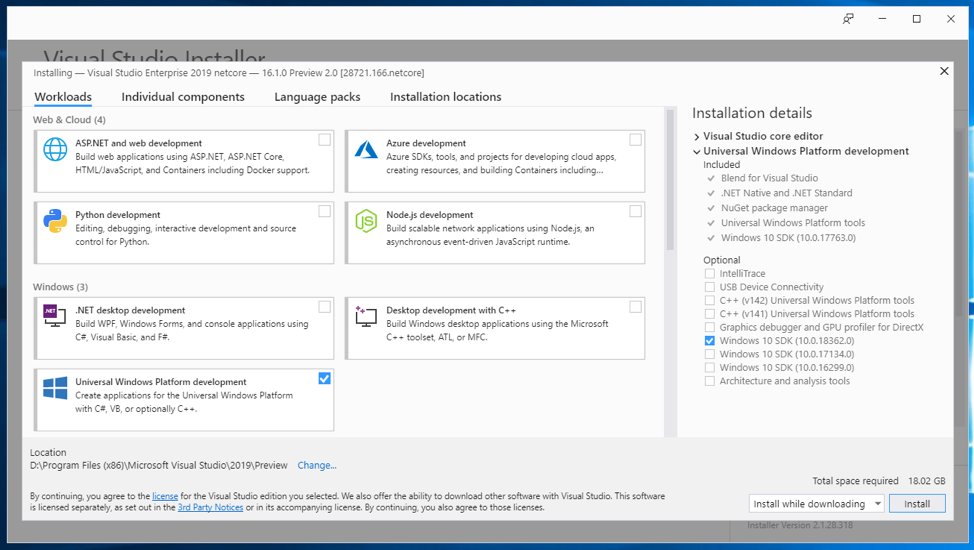974x550 pixels.
Task: Select the ASP.NET and web development card title
Action: [x=139, y=143]
